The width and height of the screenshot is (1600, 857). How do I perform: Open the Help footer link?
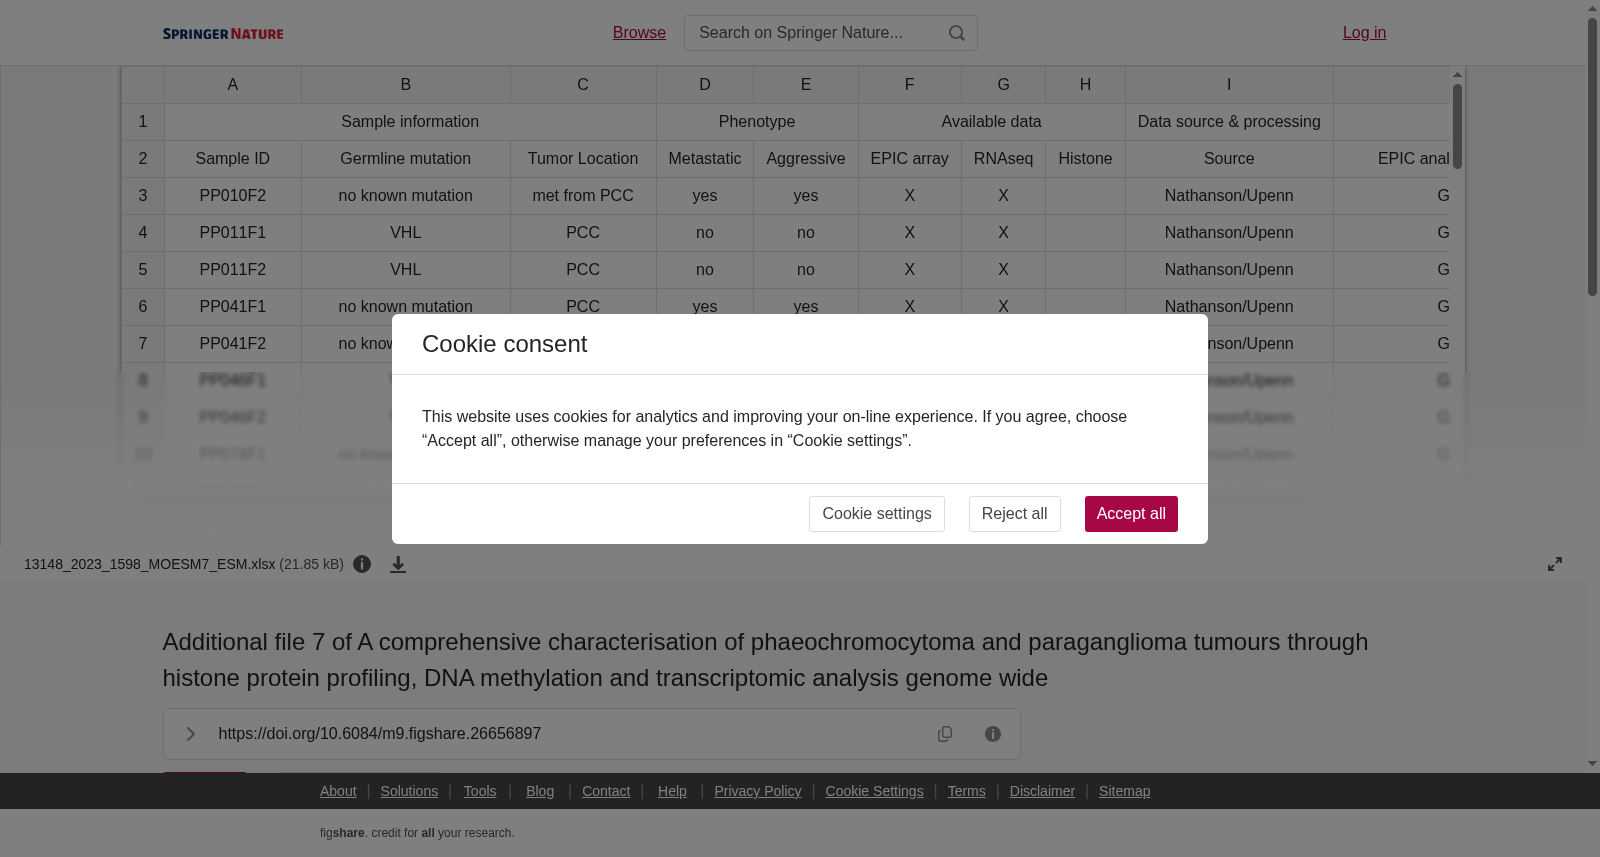coord(672,791)
